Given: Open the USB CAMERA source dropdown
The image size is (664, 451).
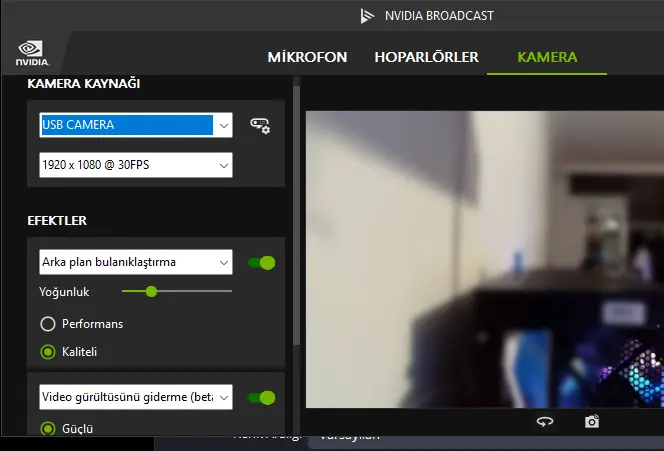Looking at the screenshot, I should [136, 125].
